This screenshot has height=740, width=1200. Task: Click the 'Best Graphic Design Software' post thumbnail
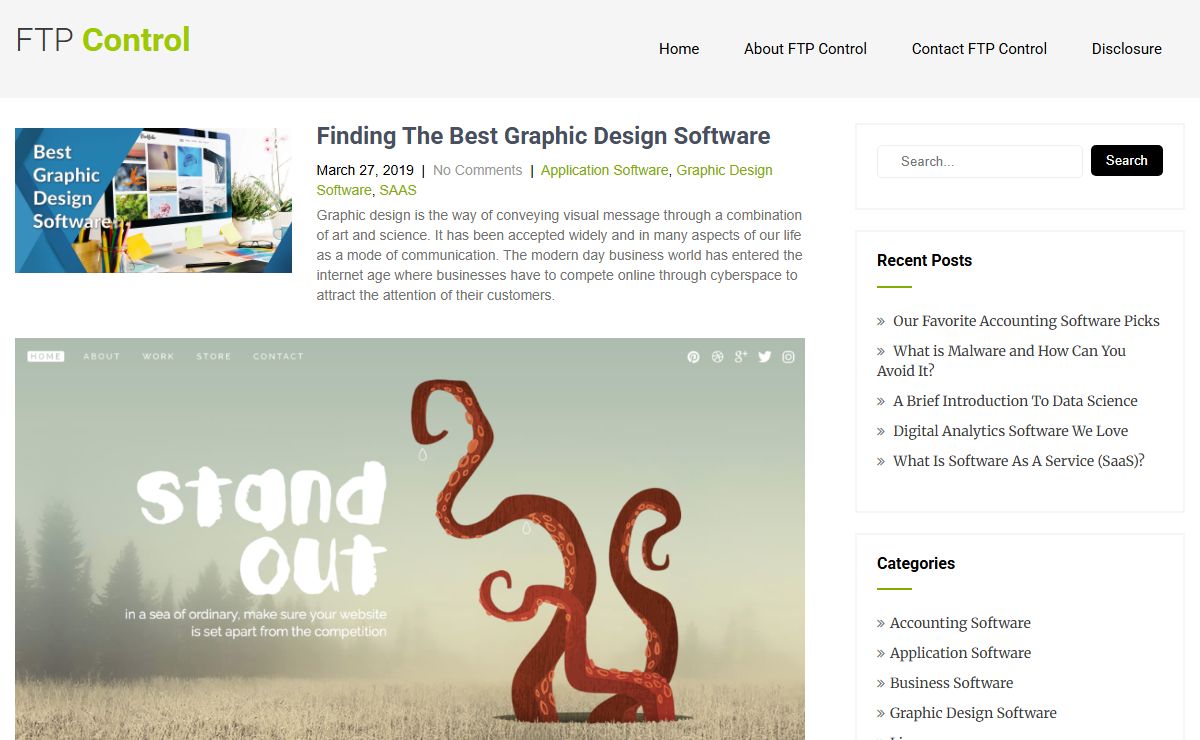pyautogui.click(x=153, y=200)
